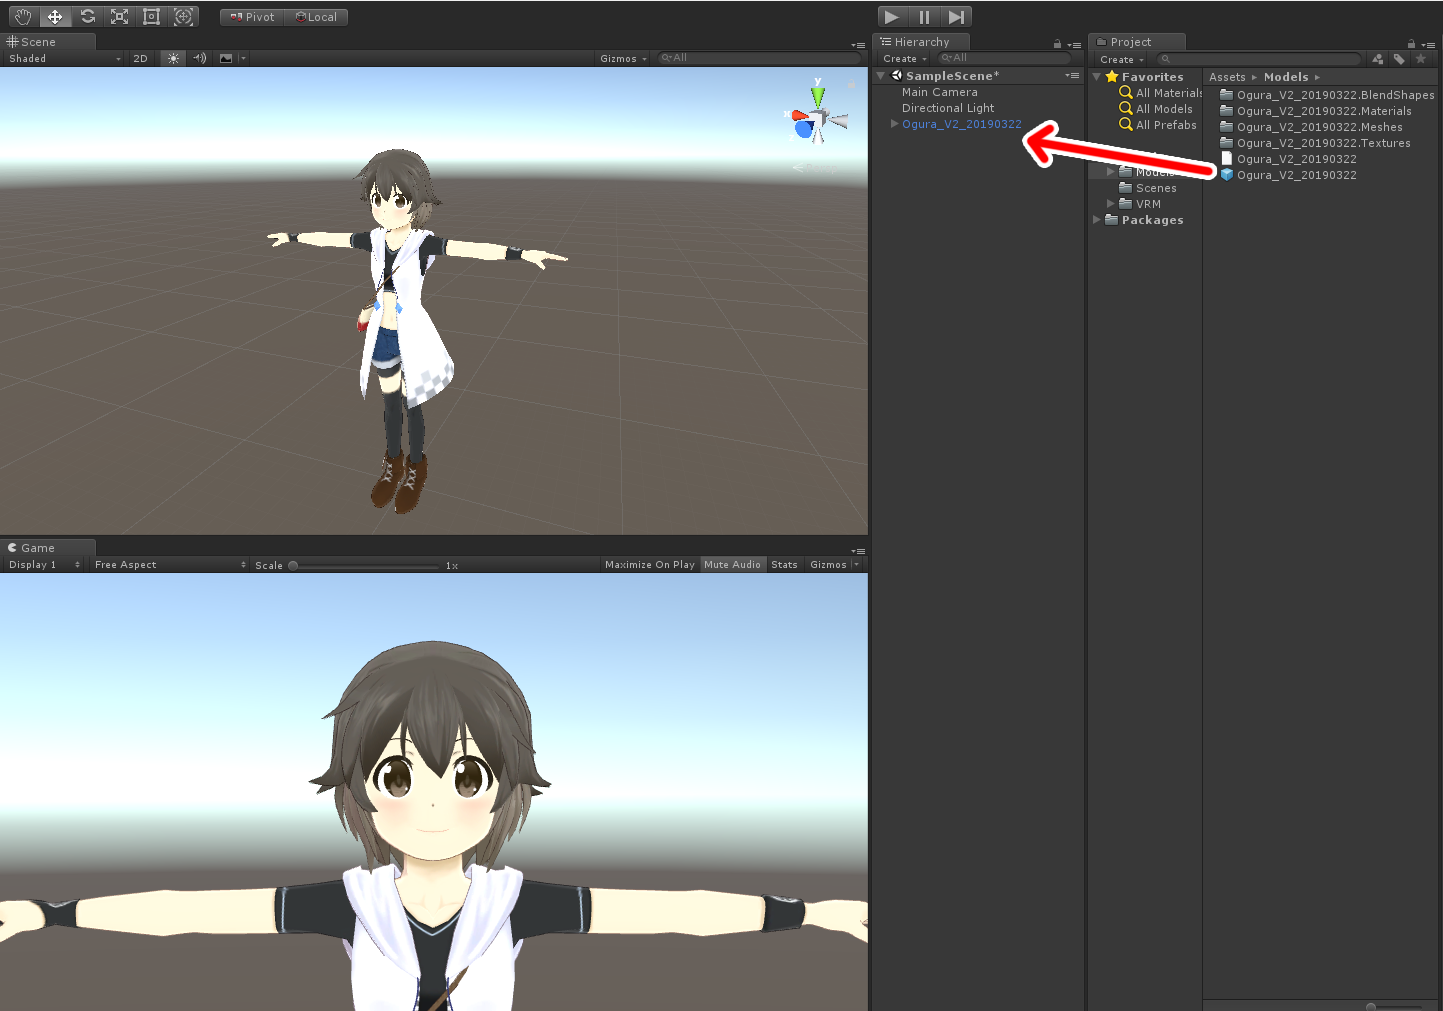This screenshot has width=1443, height=1011.
Task: Open the Ogura_V2_20190322.BlendShapes folder
Action: (1327, 95)
